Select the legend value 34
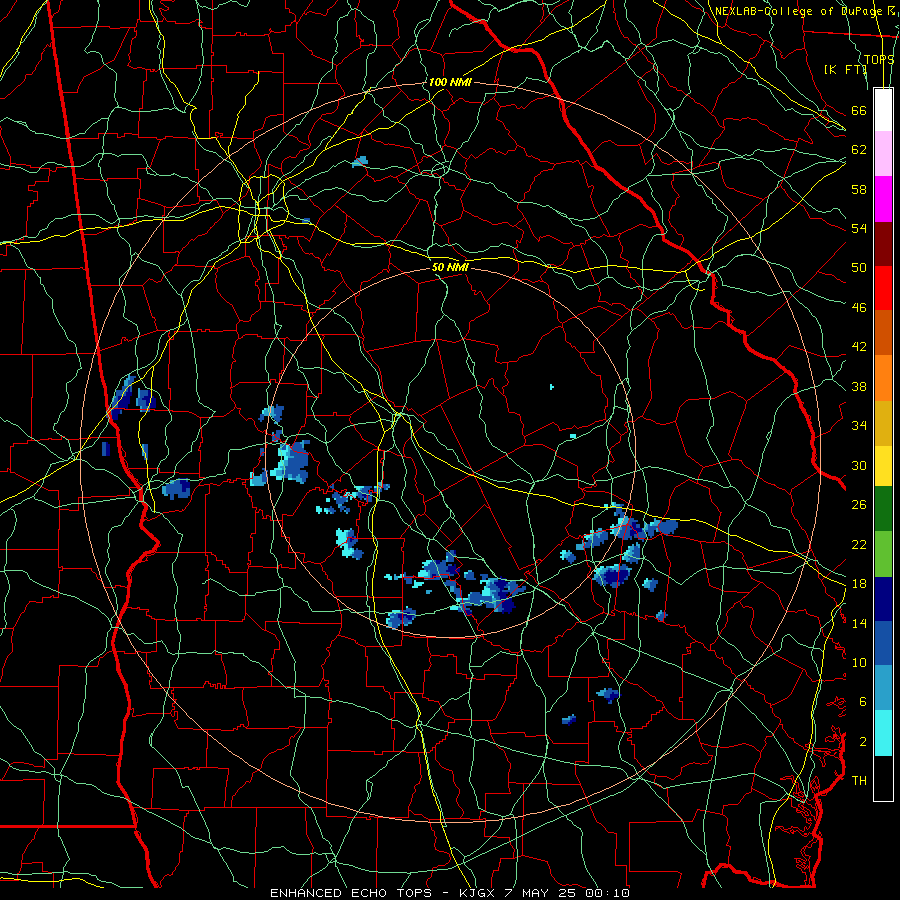Screen dimensions: 900x900 coord(859,426)
